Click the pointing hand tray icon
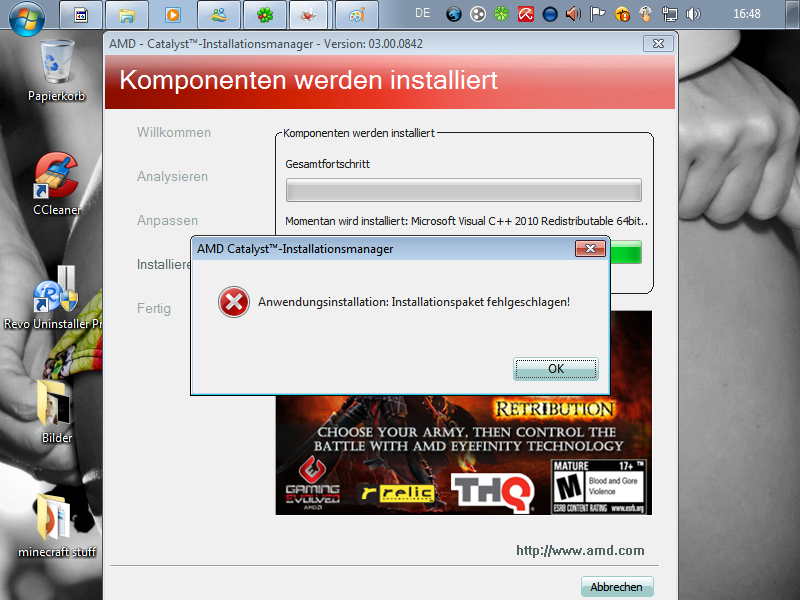Screen dimensions: 800x600 (645, 14)
